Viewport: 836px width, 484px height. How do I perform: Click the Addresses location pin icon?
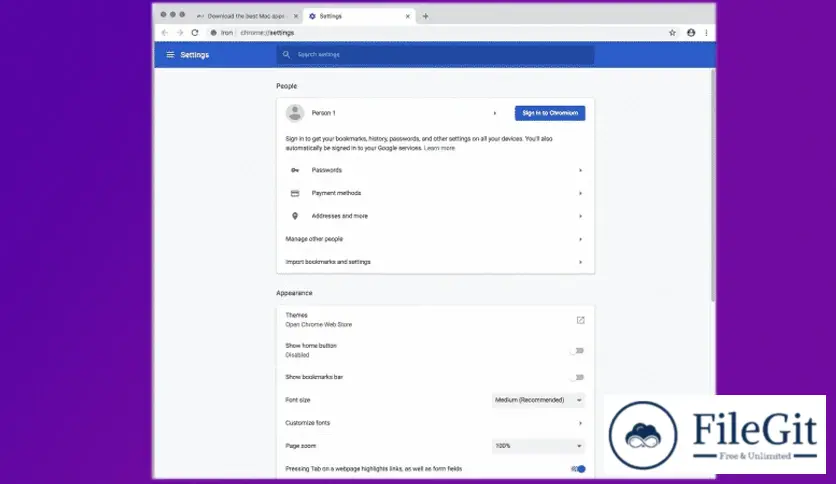[295, 216]
